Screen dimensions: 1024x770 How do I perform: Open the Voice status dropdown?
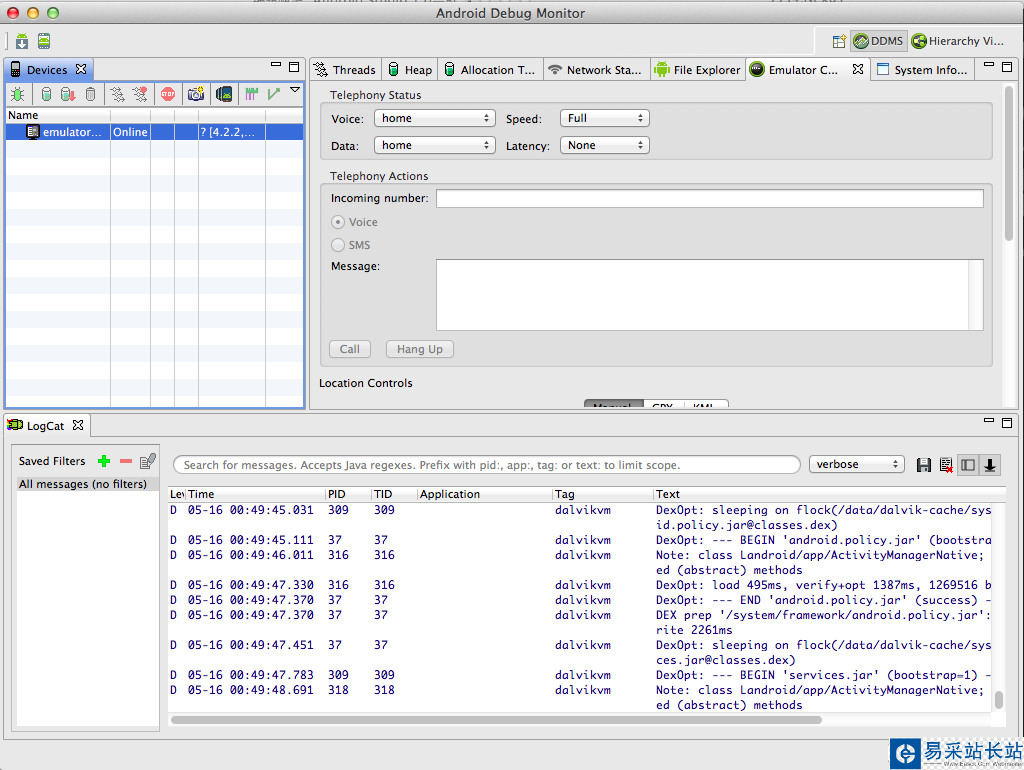tap(434, 118)
